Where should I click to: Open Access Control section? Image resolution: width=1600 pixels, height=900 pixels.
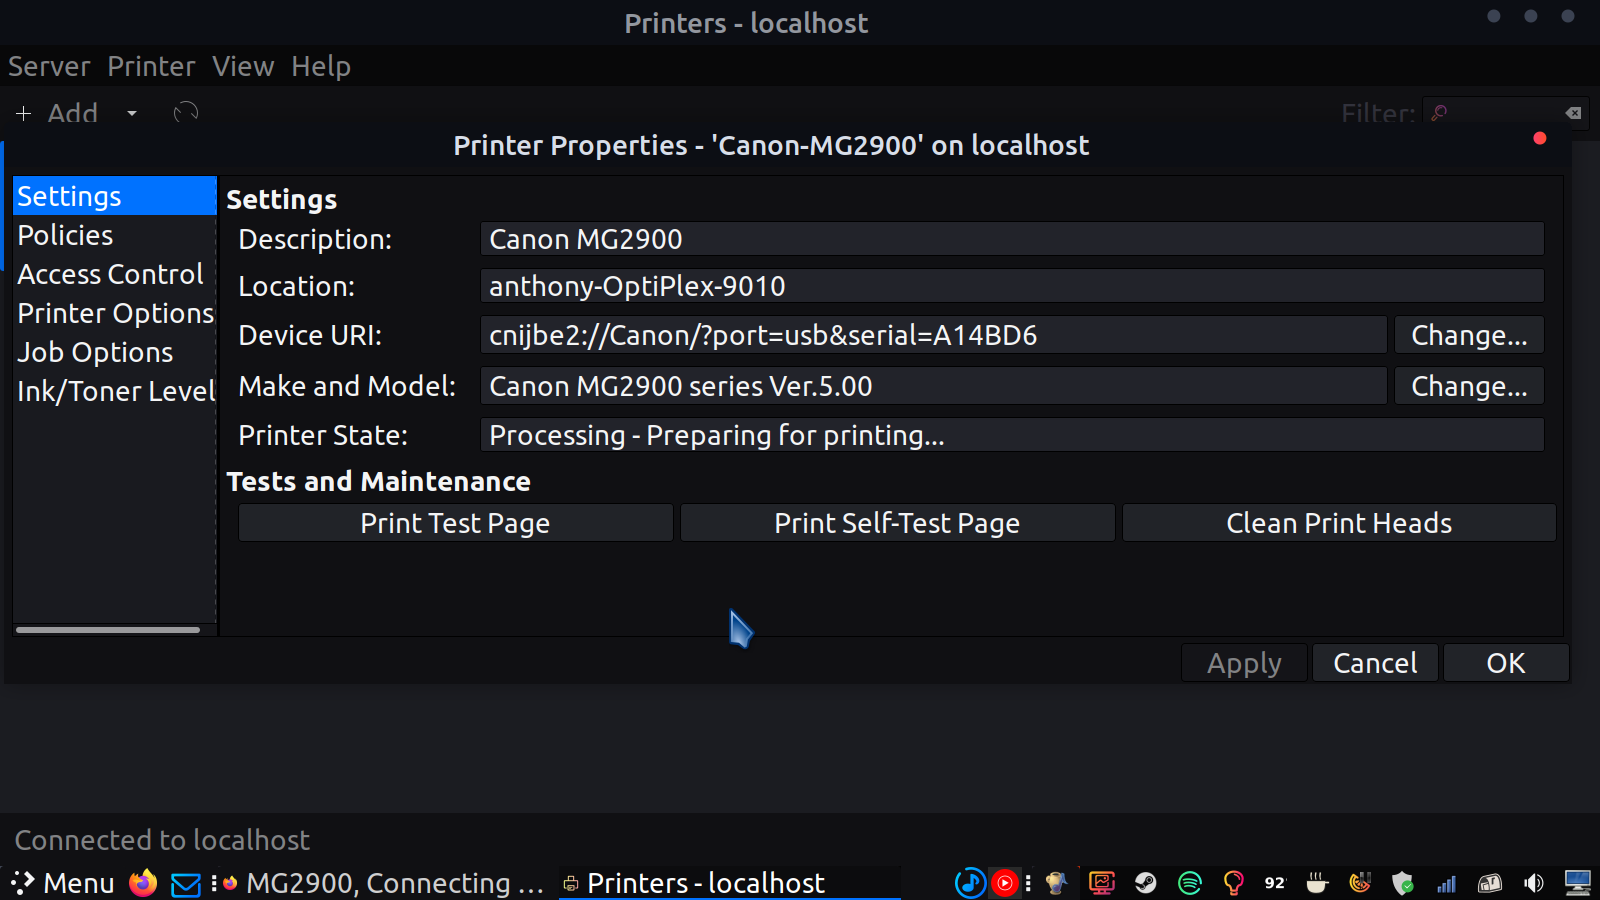point(115,274)
